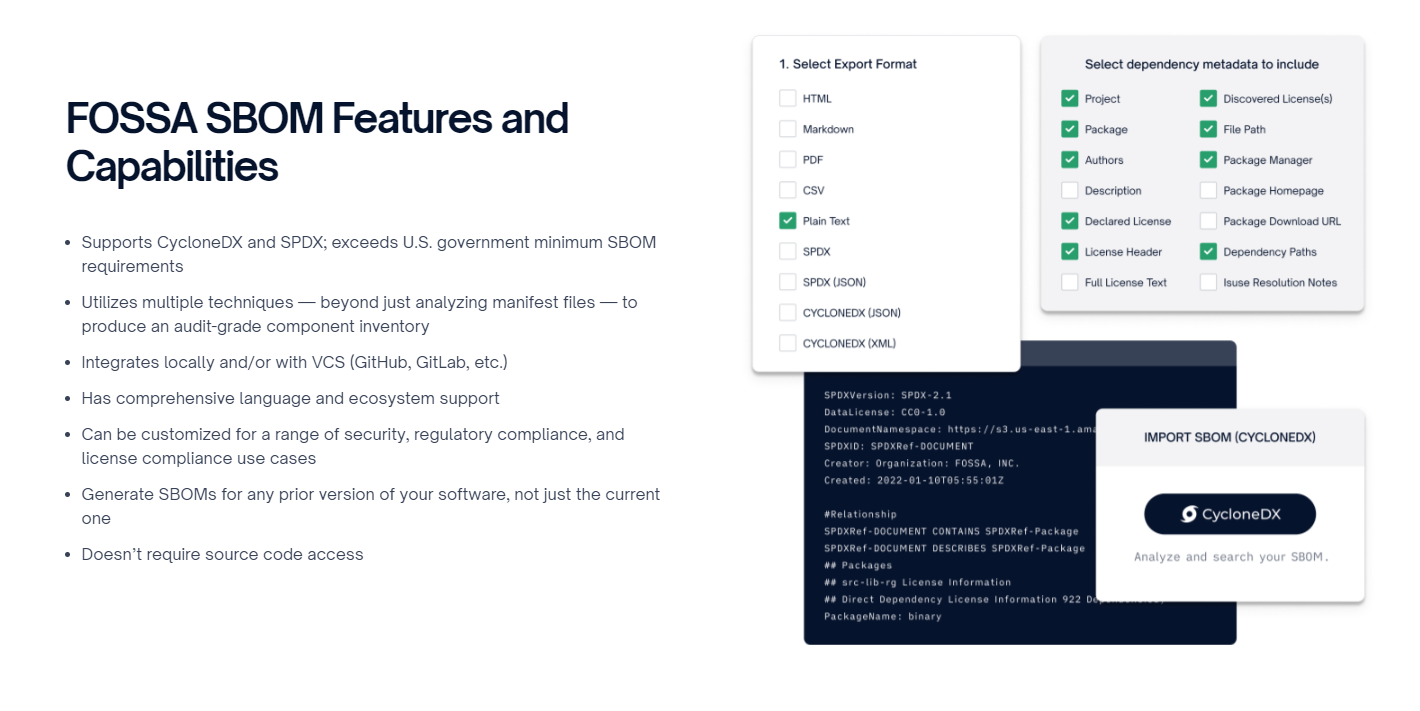Tick the PDF export format checkbox
The width and height of the screenshot is (1420, 711).
(787, 160)
